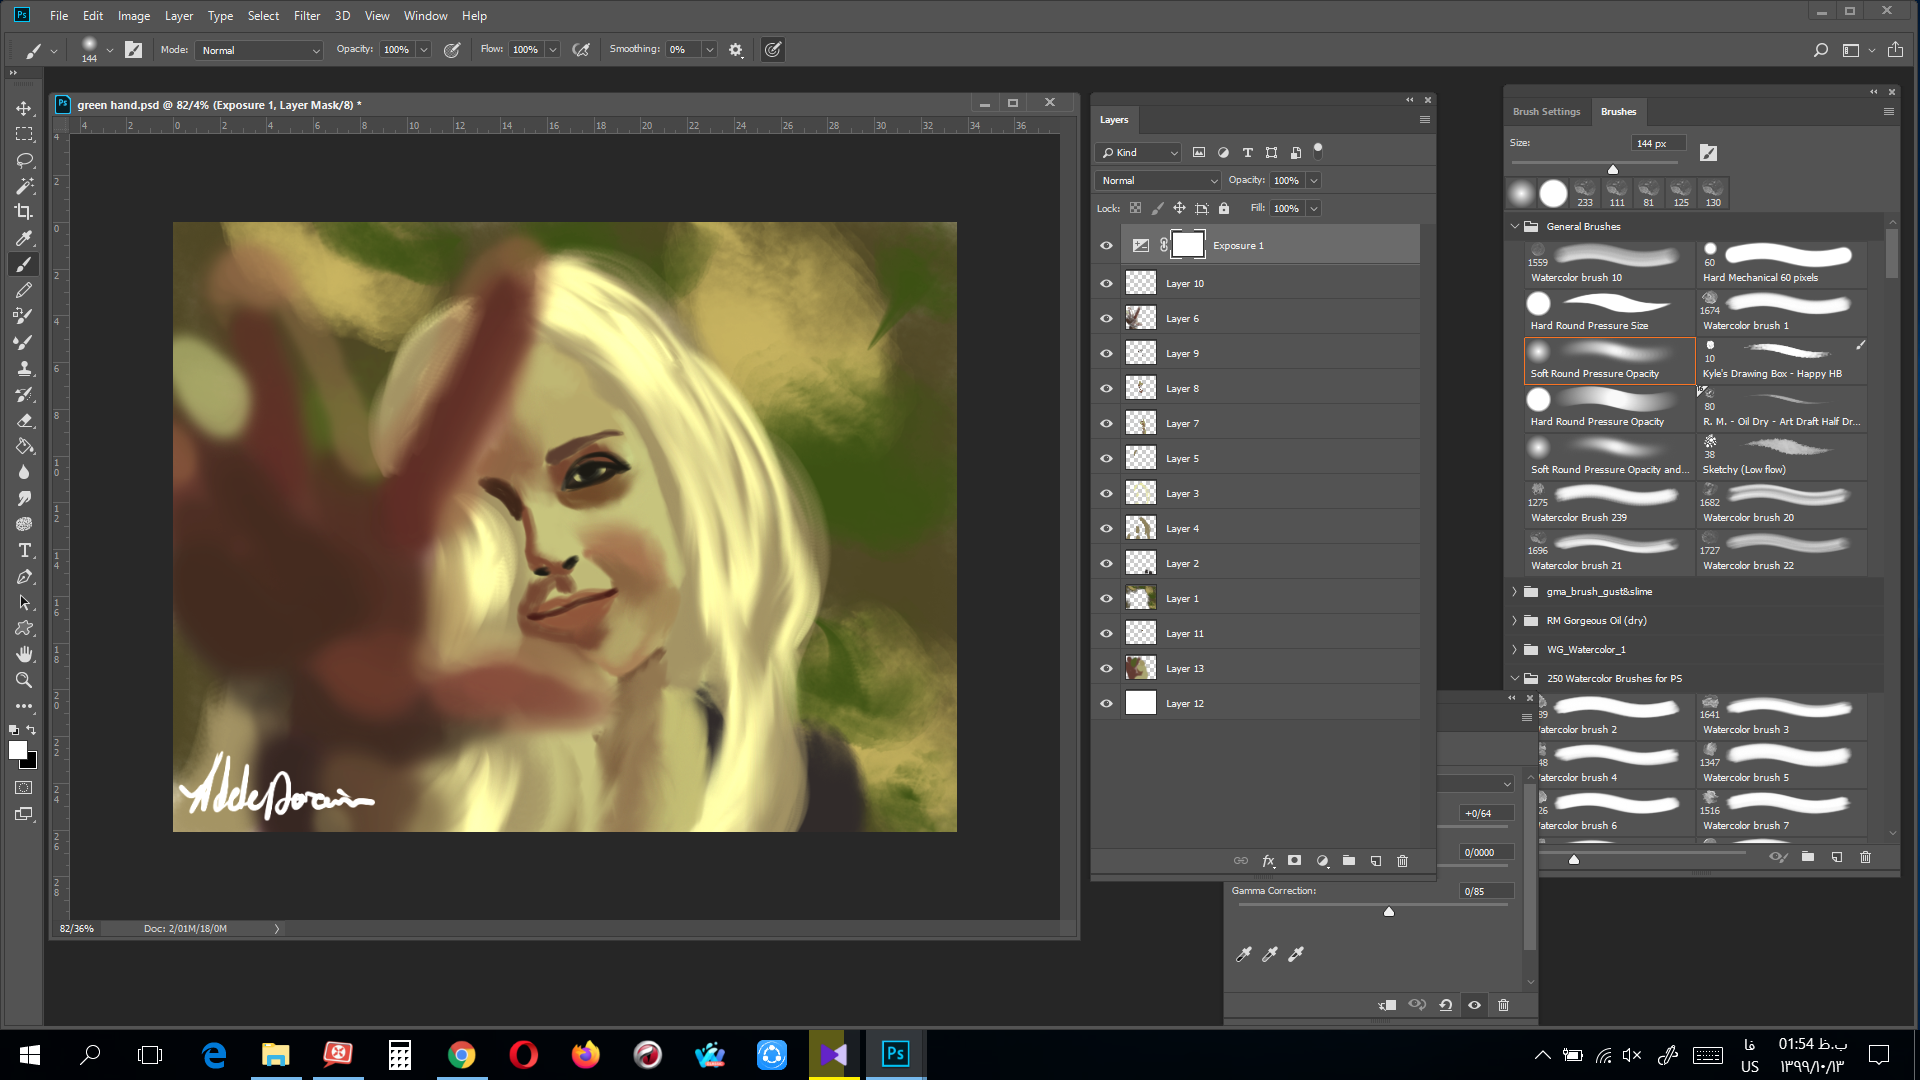1920x1080 pixels.
Task: Open the Image menu
Action: click(x=134, y=16)
